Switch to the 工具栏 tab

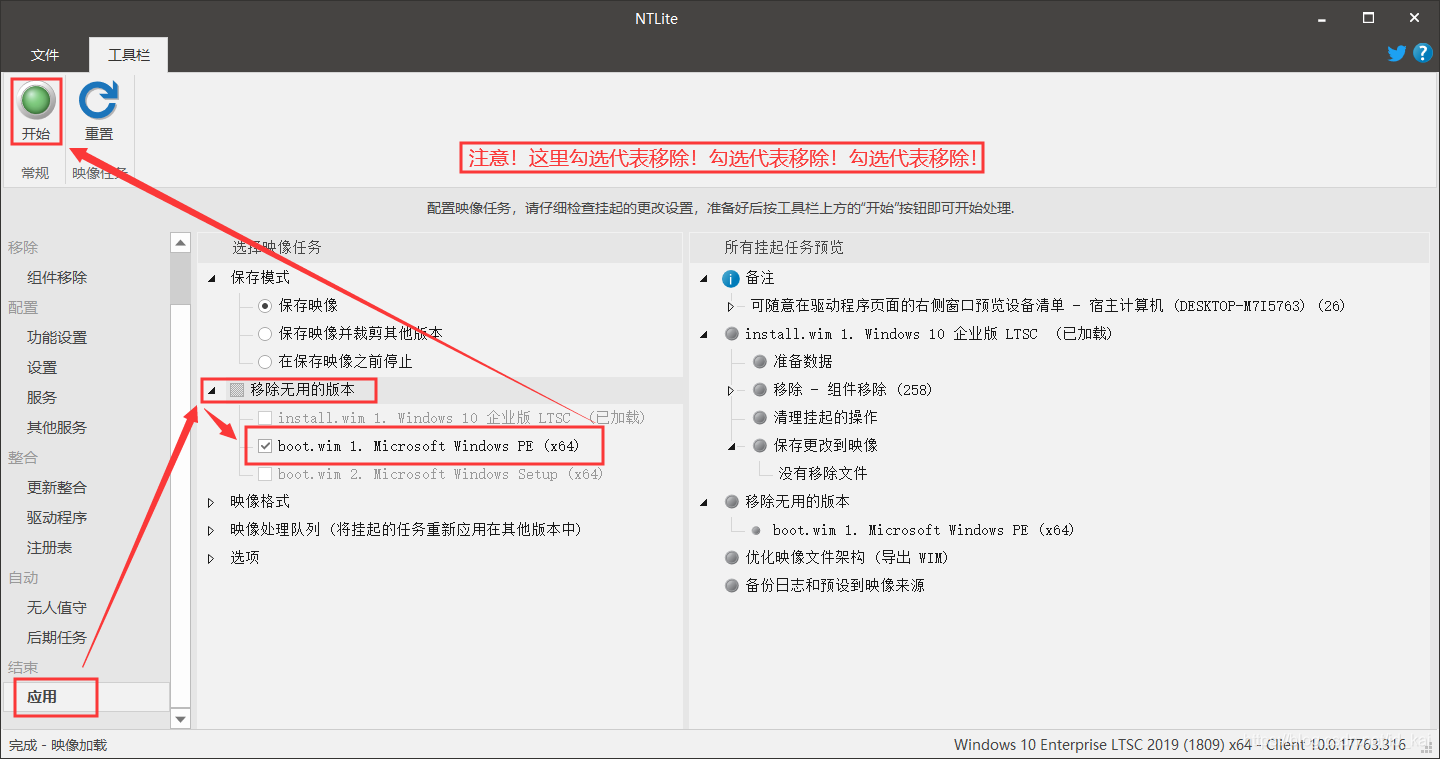(129, 55)
